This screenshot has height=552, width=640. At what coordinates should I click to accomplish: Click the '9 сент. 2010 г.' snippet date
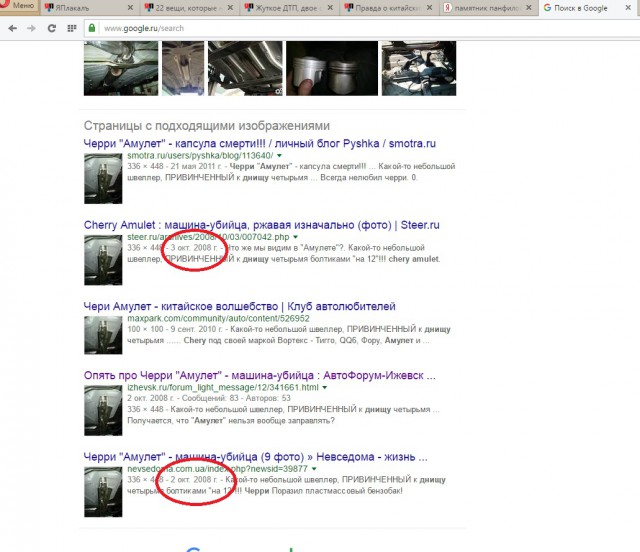(197, 329)
